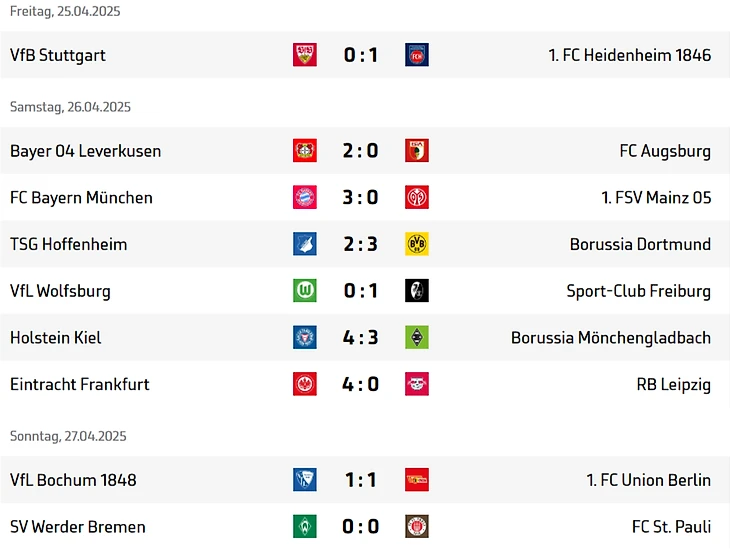This screenshot has height=553, width=730.
Task: Click the Sport-Club Freiburg logo
Action: tap(417, 291)
